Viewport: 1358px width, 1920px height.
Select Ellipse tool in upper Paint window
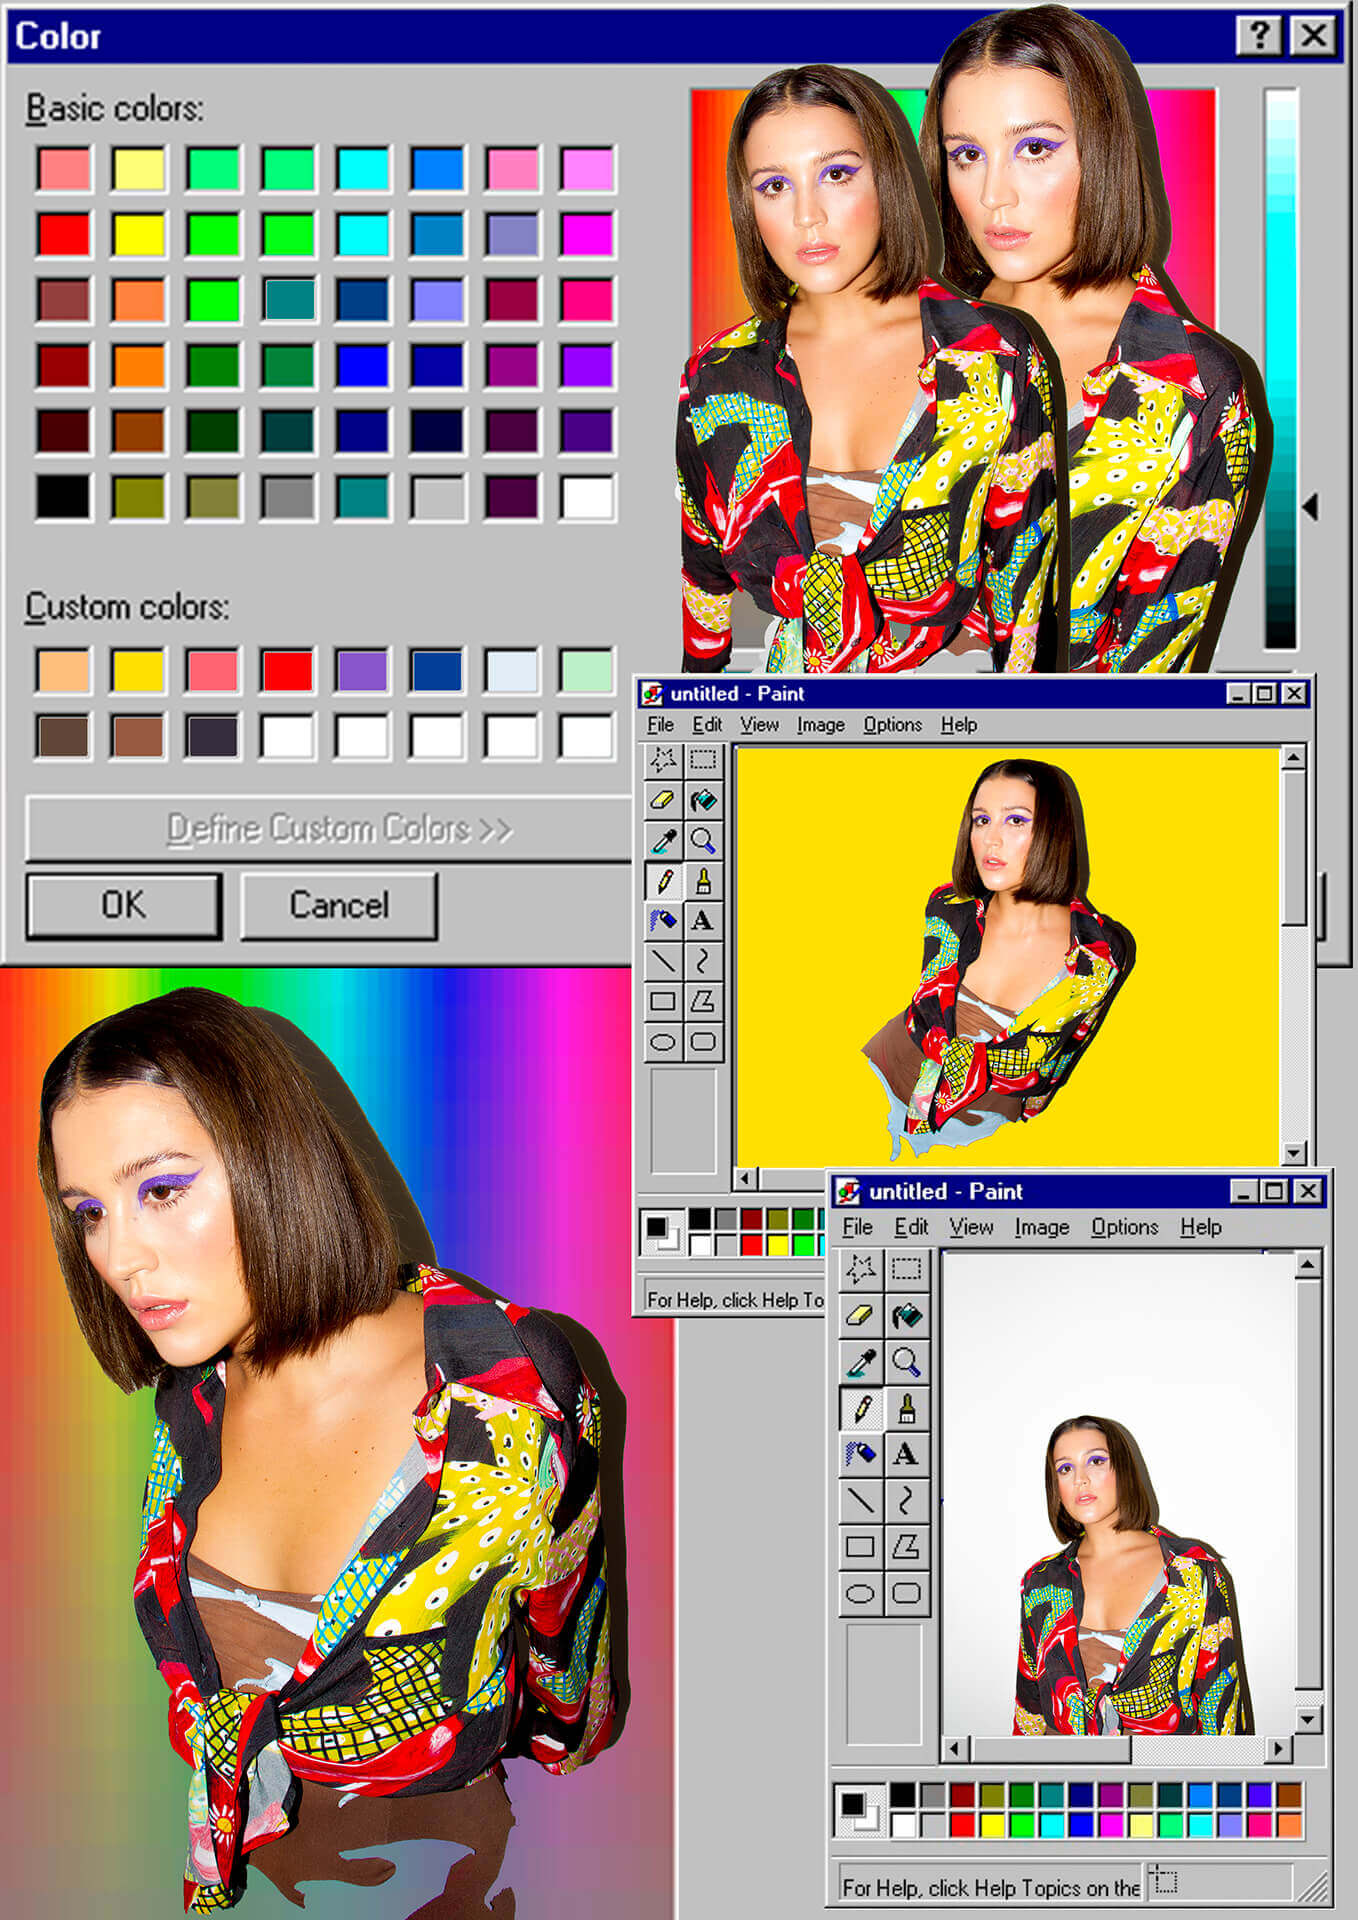point(663,1042)
